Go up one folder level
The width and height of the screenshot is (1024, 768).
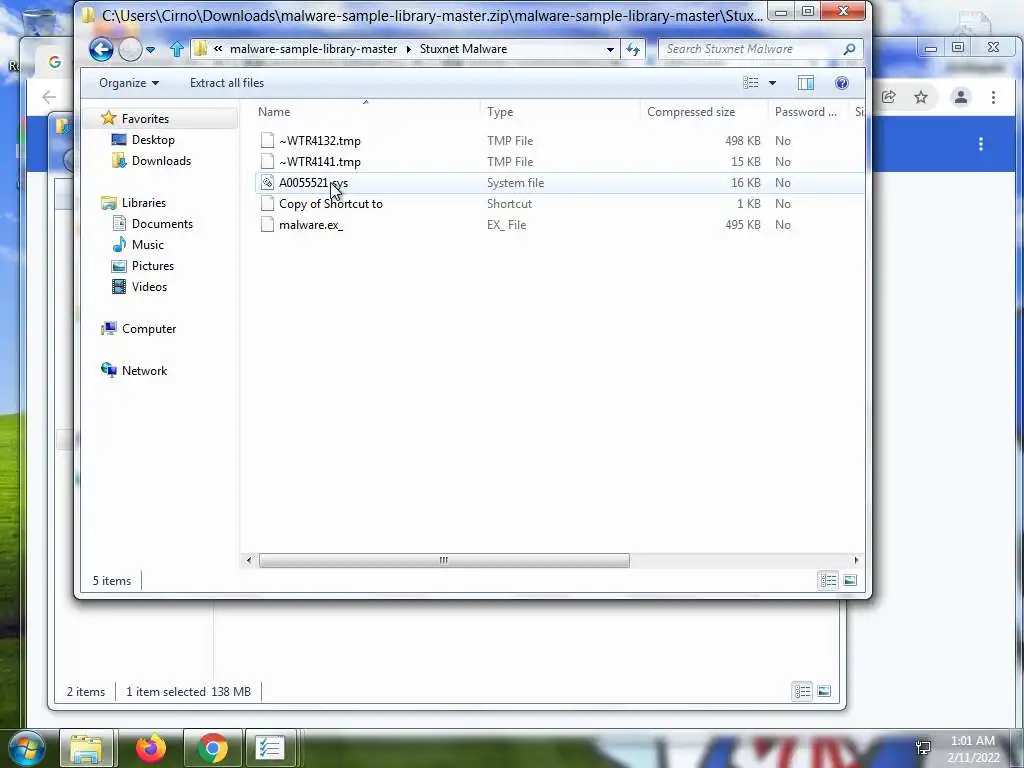tap(176, 49)
